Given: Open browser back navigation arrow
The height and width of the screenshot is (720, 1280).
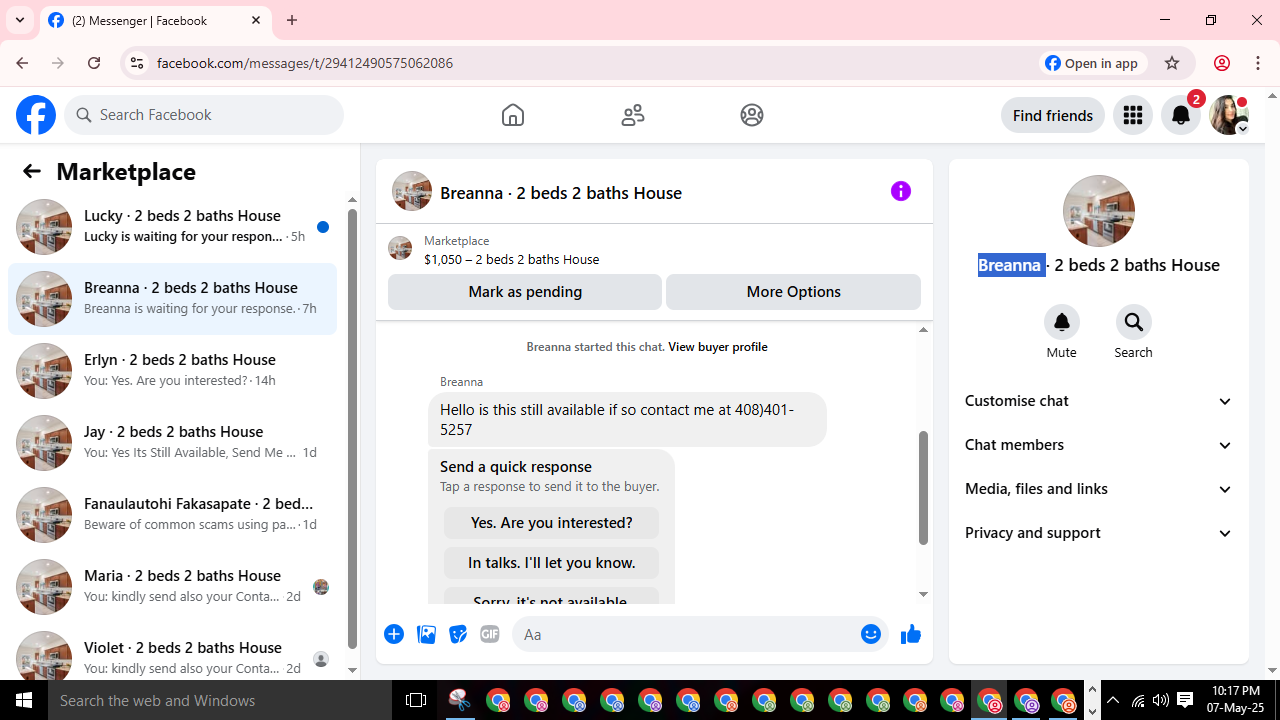Looking at the screenshot, I should 22,63.
